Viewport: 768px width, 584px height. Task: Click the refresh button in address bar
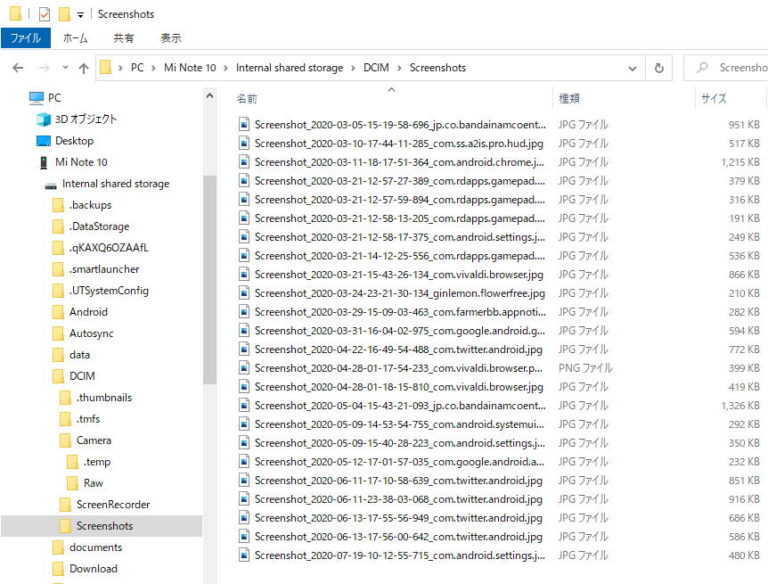(659, 68)
